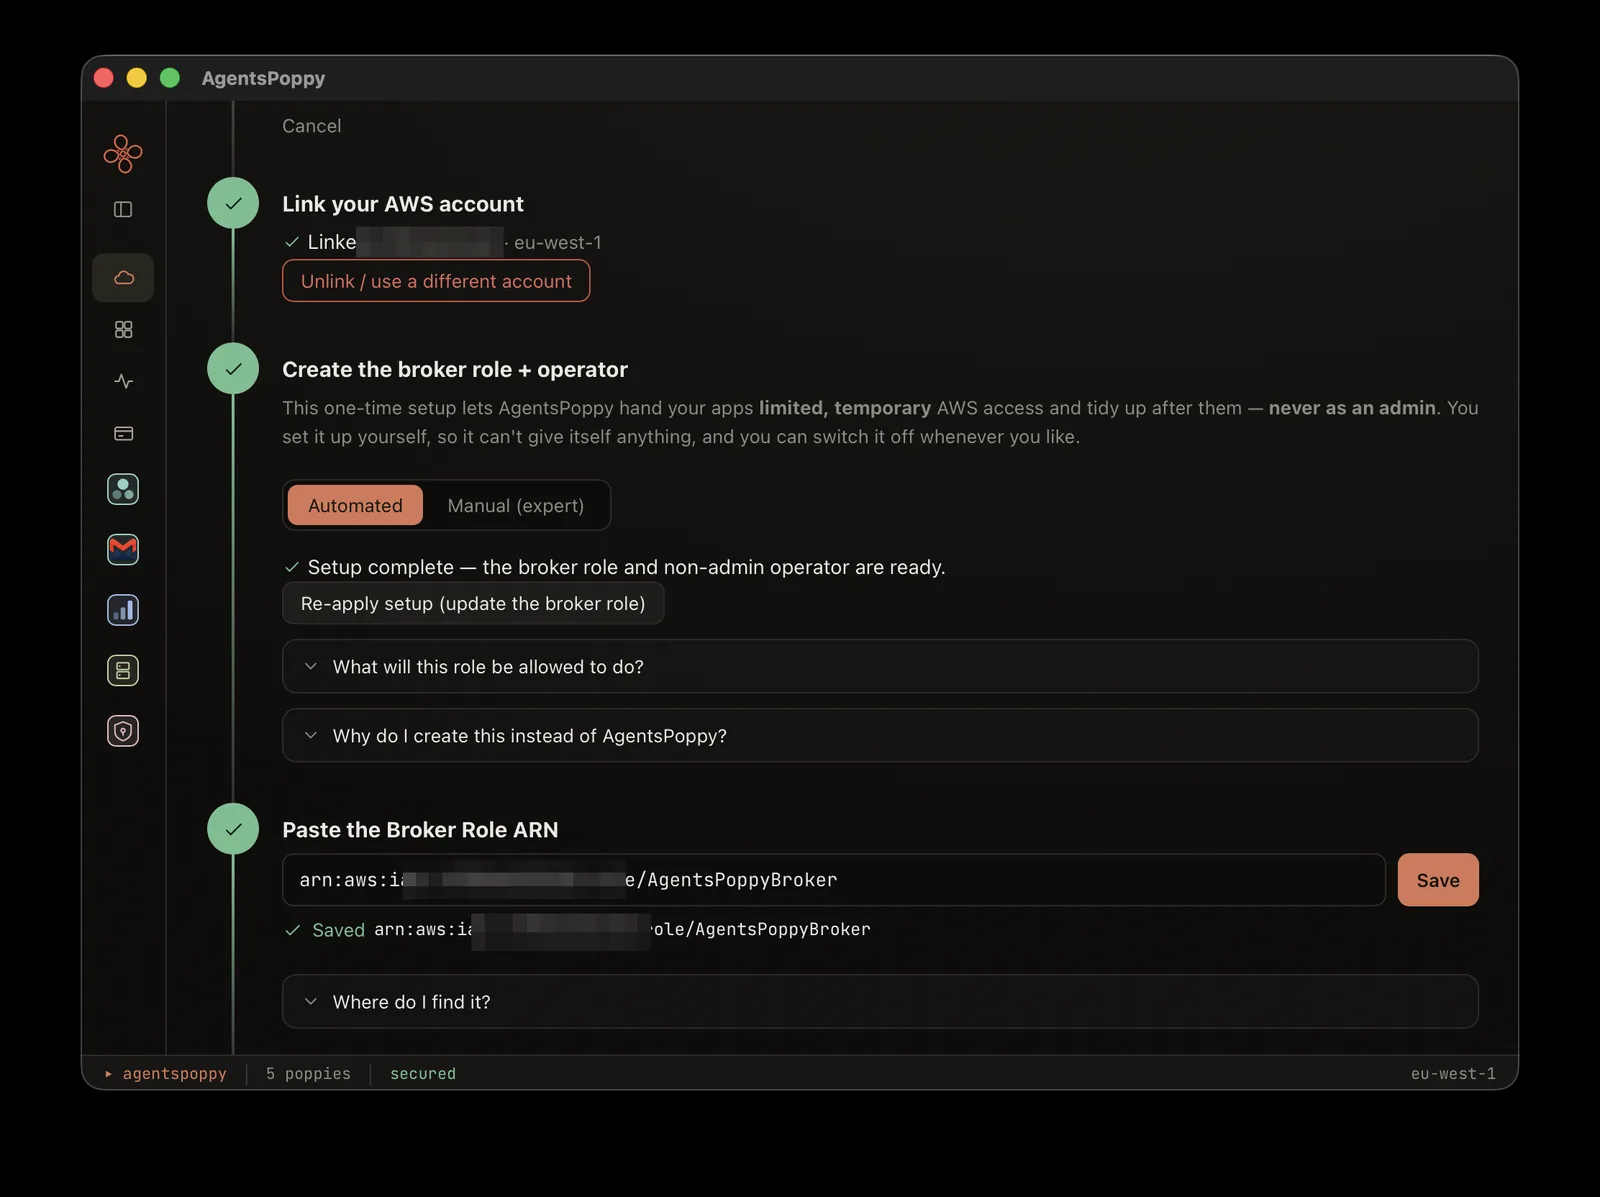Click the Setup complete status message
1600x1197 pixels.
pos(615,567)
